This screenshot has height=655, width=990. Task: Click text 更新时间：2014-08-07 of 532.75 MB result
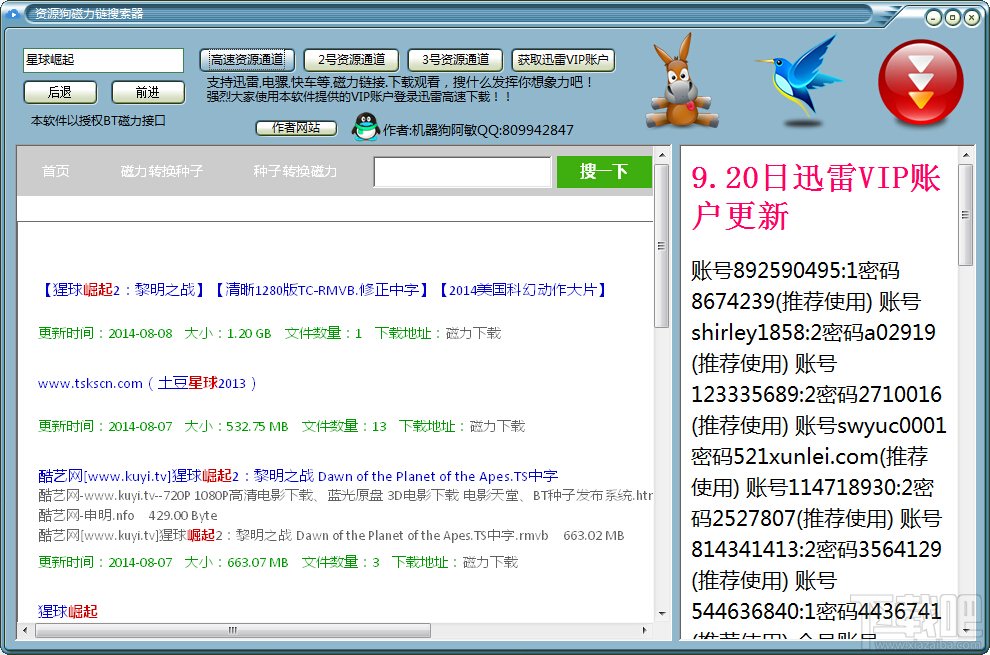click(x=105, y=426)
